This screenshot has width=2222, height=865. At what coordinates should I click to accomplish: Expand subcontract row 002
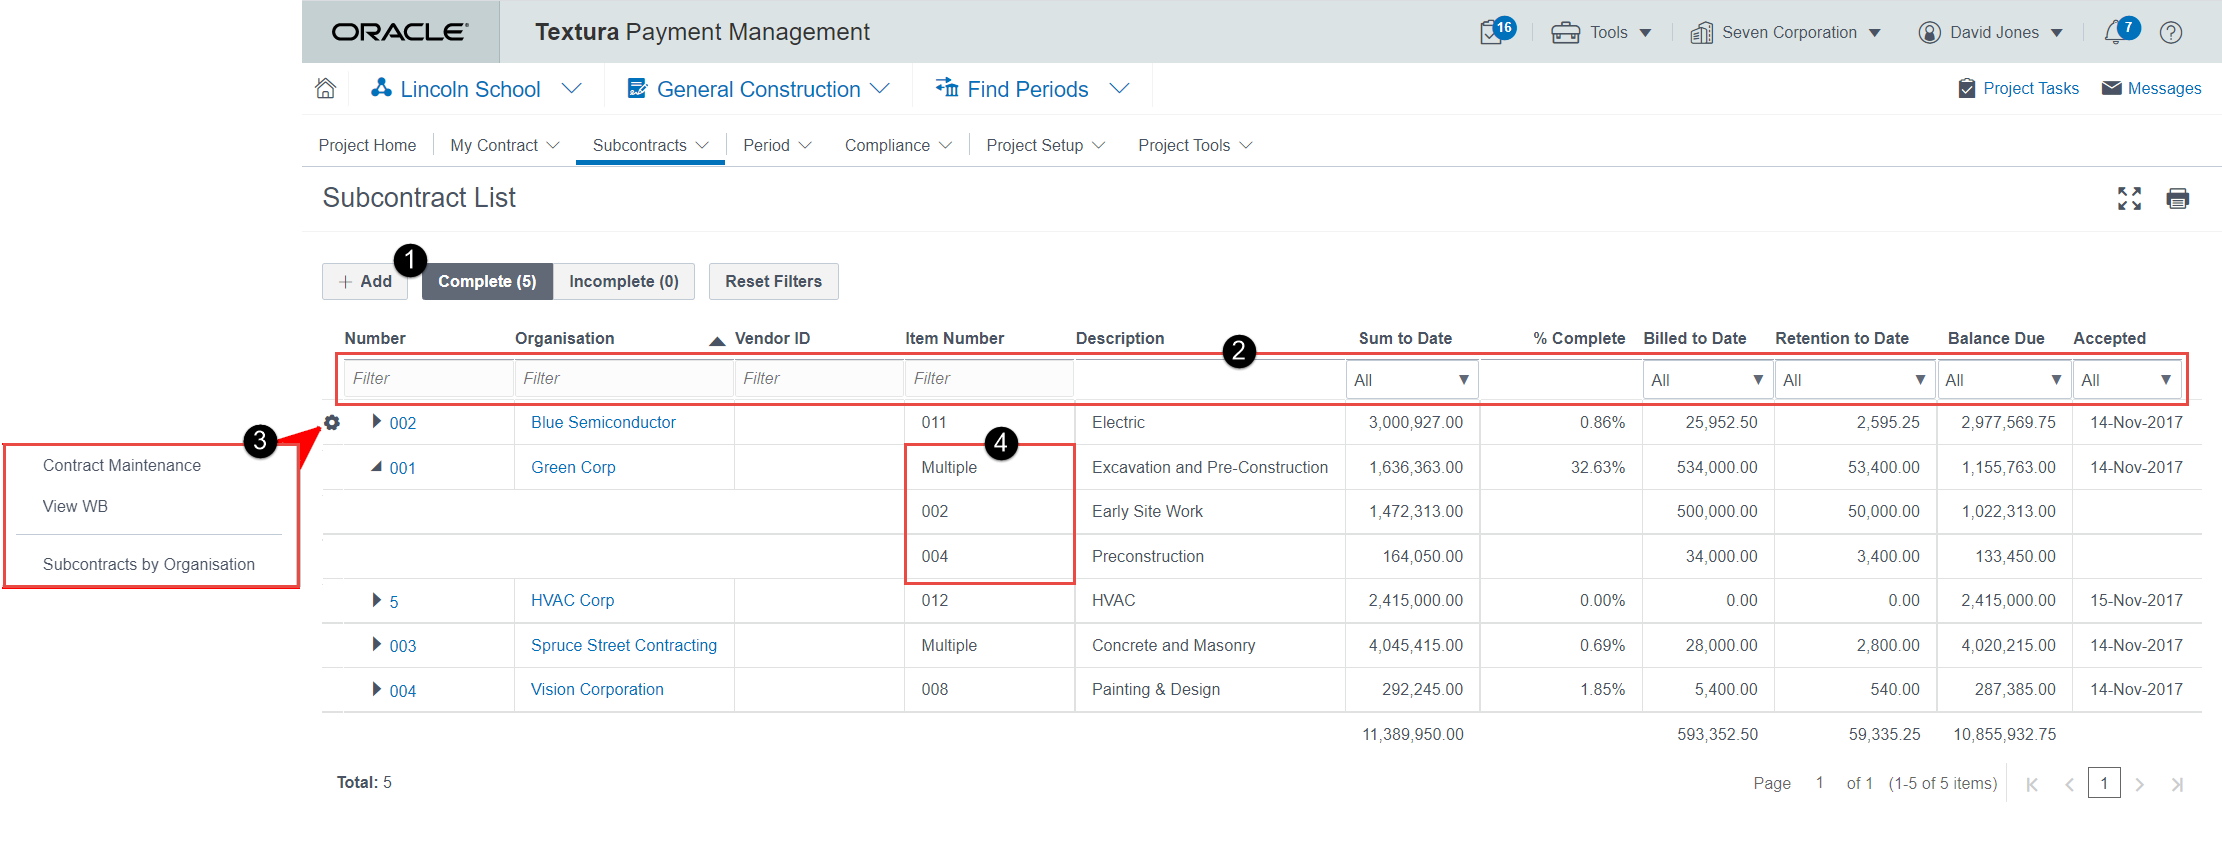[376, 421]
